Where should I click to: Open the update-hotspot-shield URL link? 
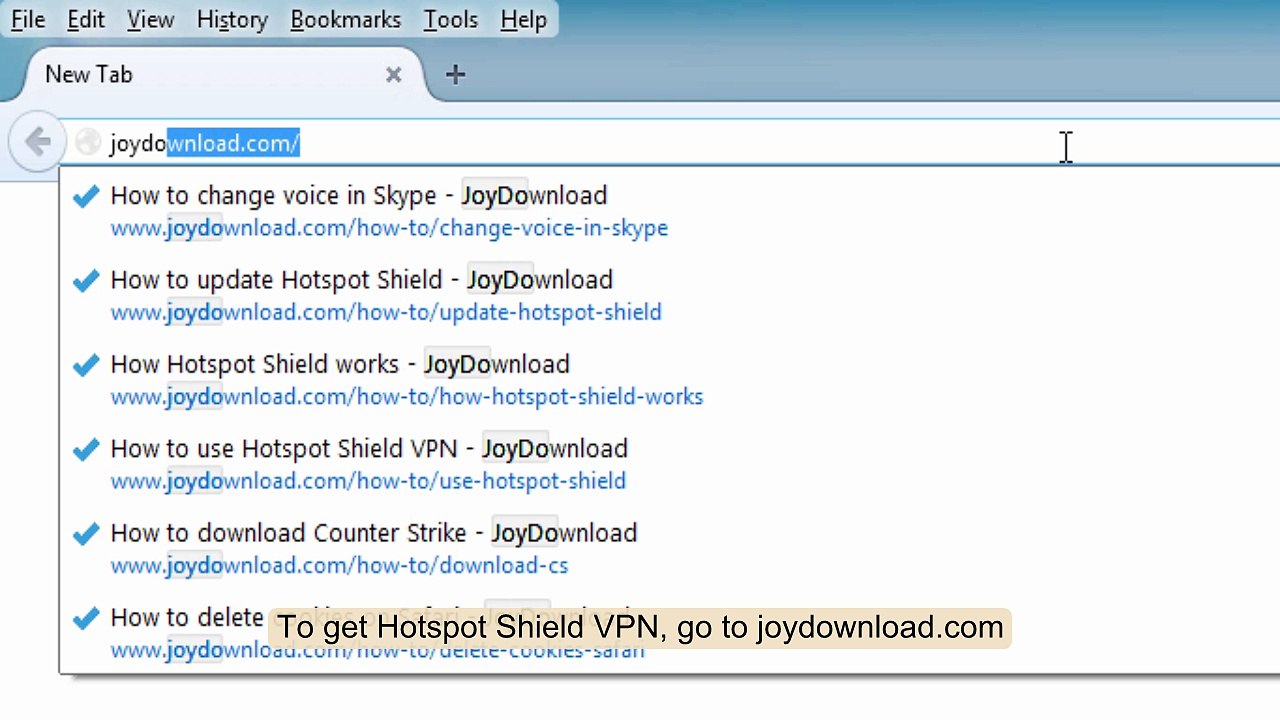click(x=386, y=313)
